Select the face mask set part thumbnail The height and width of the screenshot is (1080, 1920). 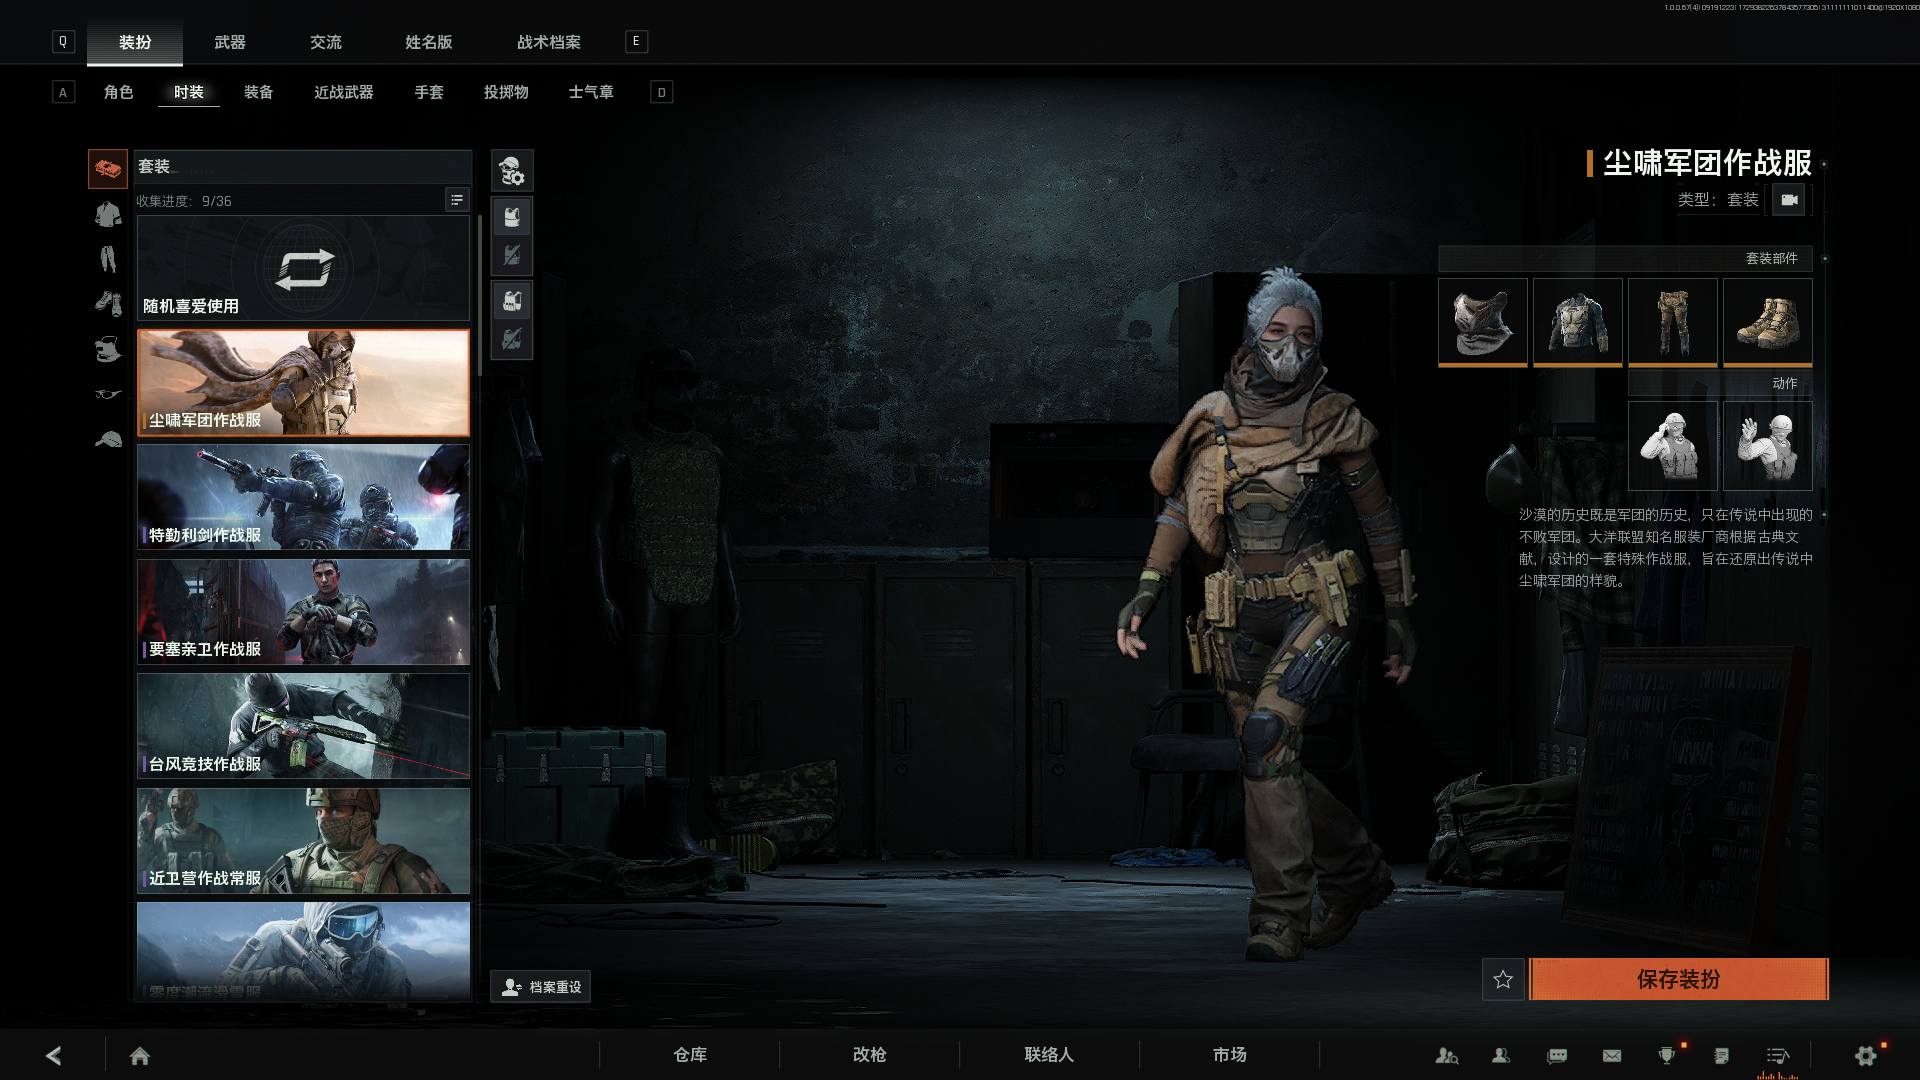pyautogui.click(x=1483, y=322)
